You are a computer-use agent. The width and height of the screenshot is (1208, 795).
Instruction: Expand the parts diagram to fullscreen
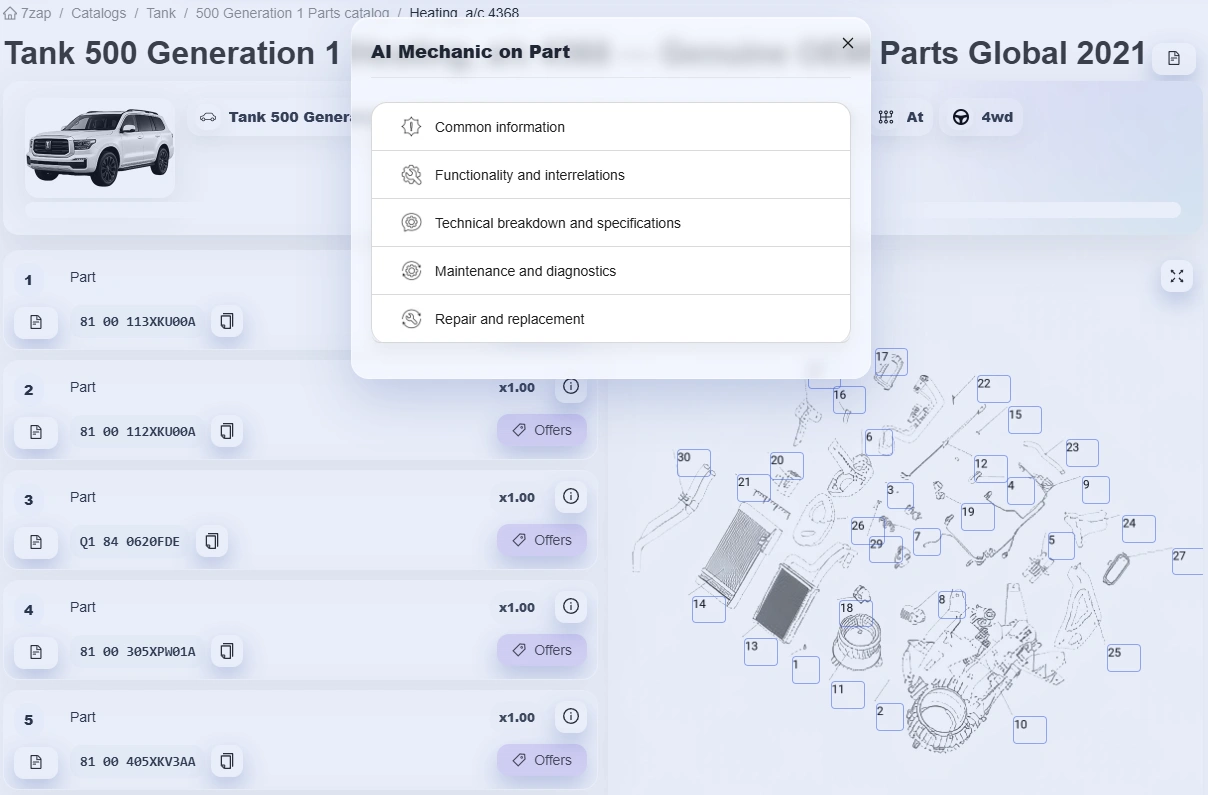pyautogui.click(x=1177, y=276)
